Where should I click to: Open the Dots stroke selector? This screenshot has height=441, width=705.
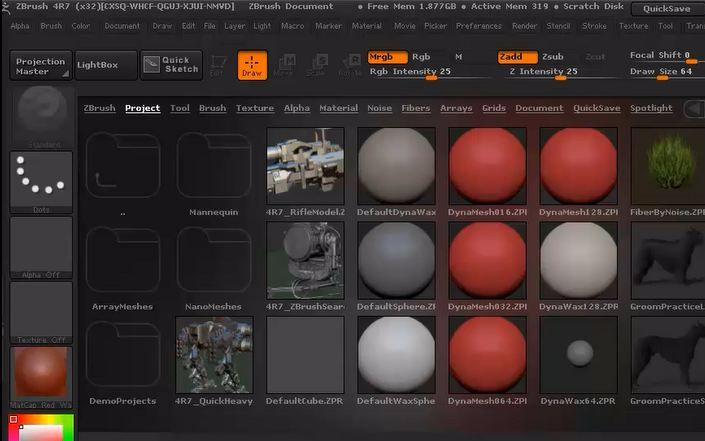[x=41, y=182]
